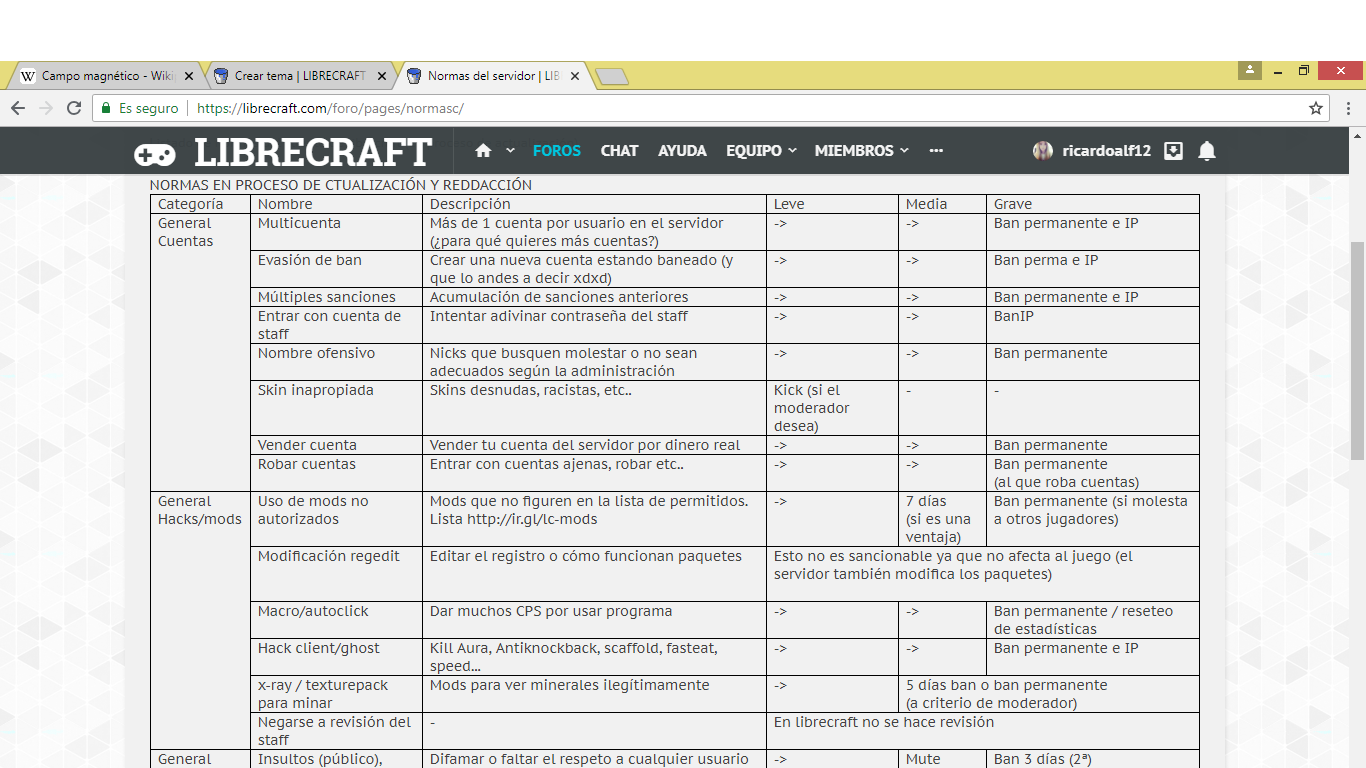Open the FOROS section
The height and width of the screenshot is (768, 1366).
[556, 151]
